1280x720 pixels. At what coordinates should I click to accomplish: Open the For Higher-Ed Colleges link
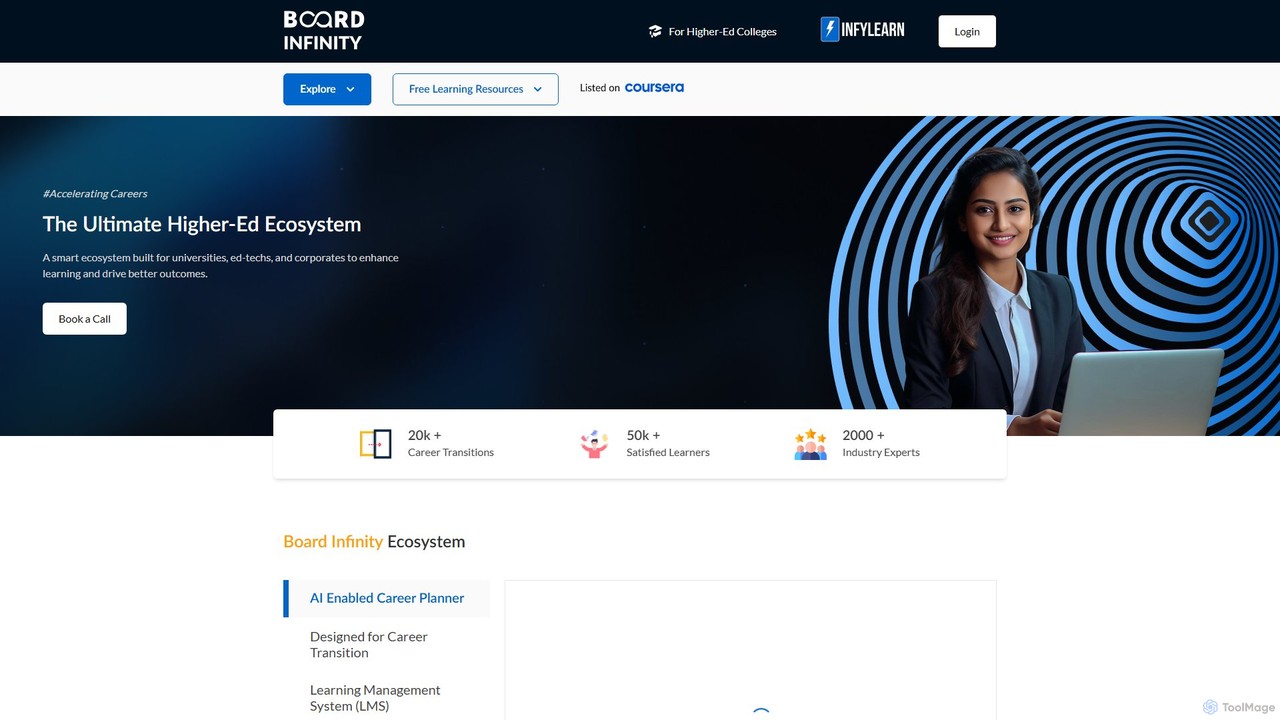722,32
